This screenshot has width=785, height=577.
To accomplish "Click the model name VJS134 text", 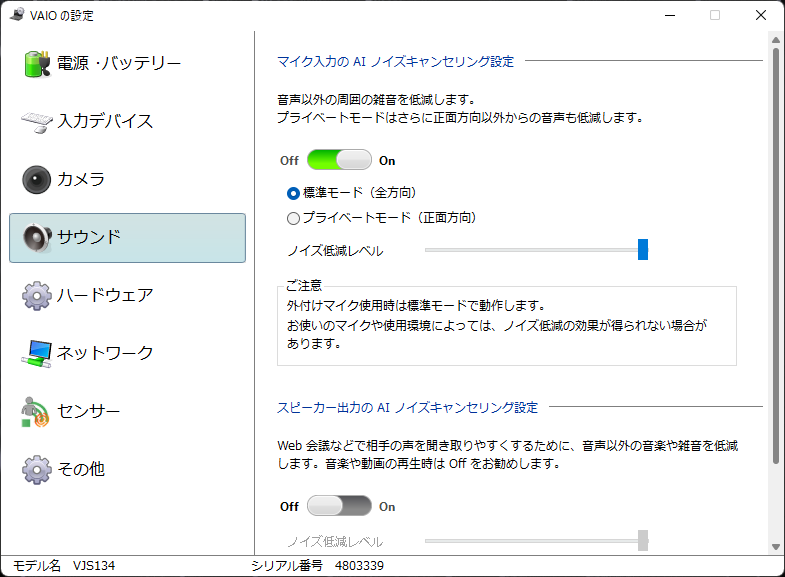I will point(94,566).
